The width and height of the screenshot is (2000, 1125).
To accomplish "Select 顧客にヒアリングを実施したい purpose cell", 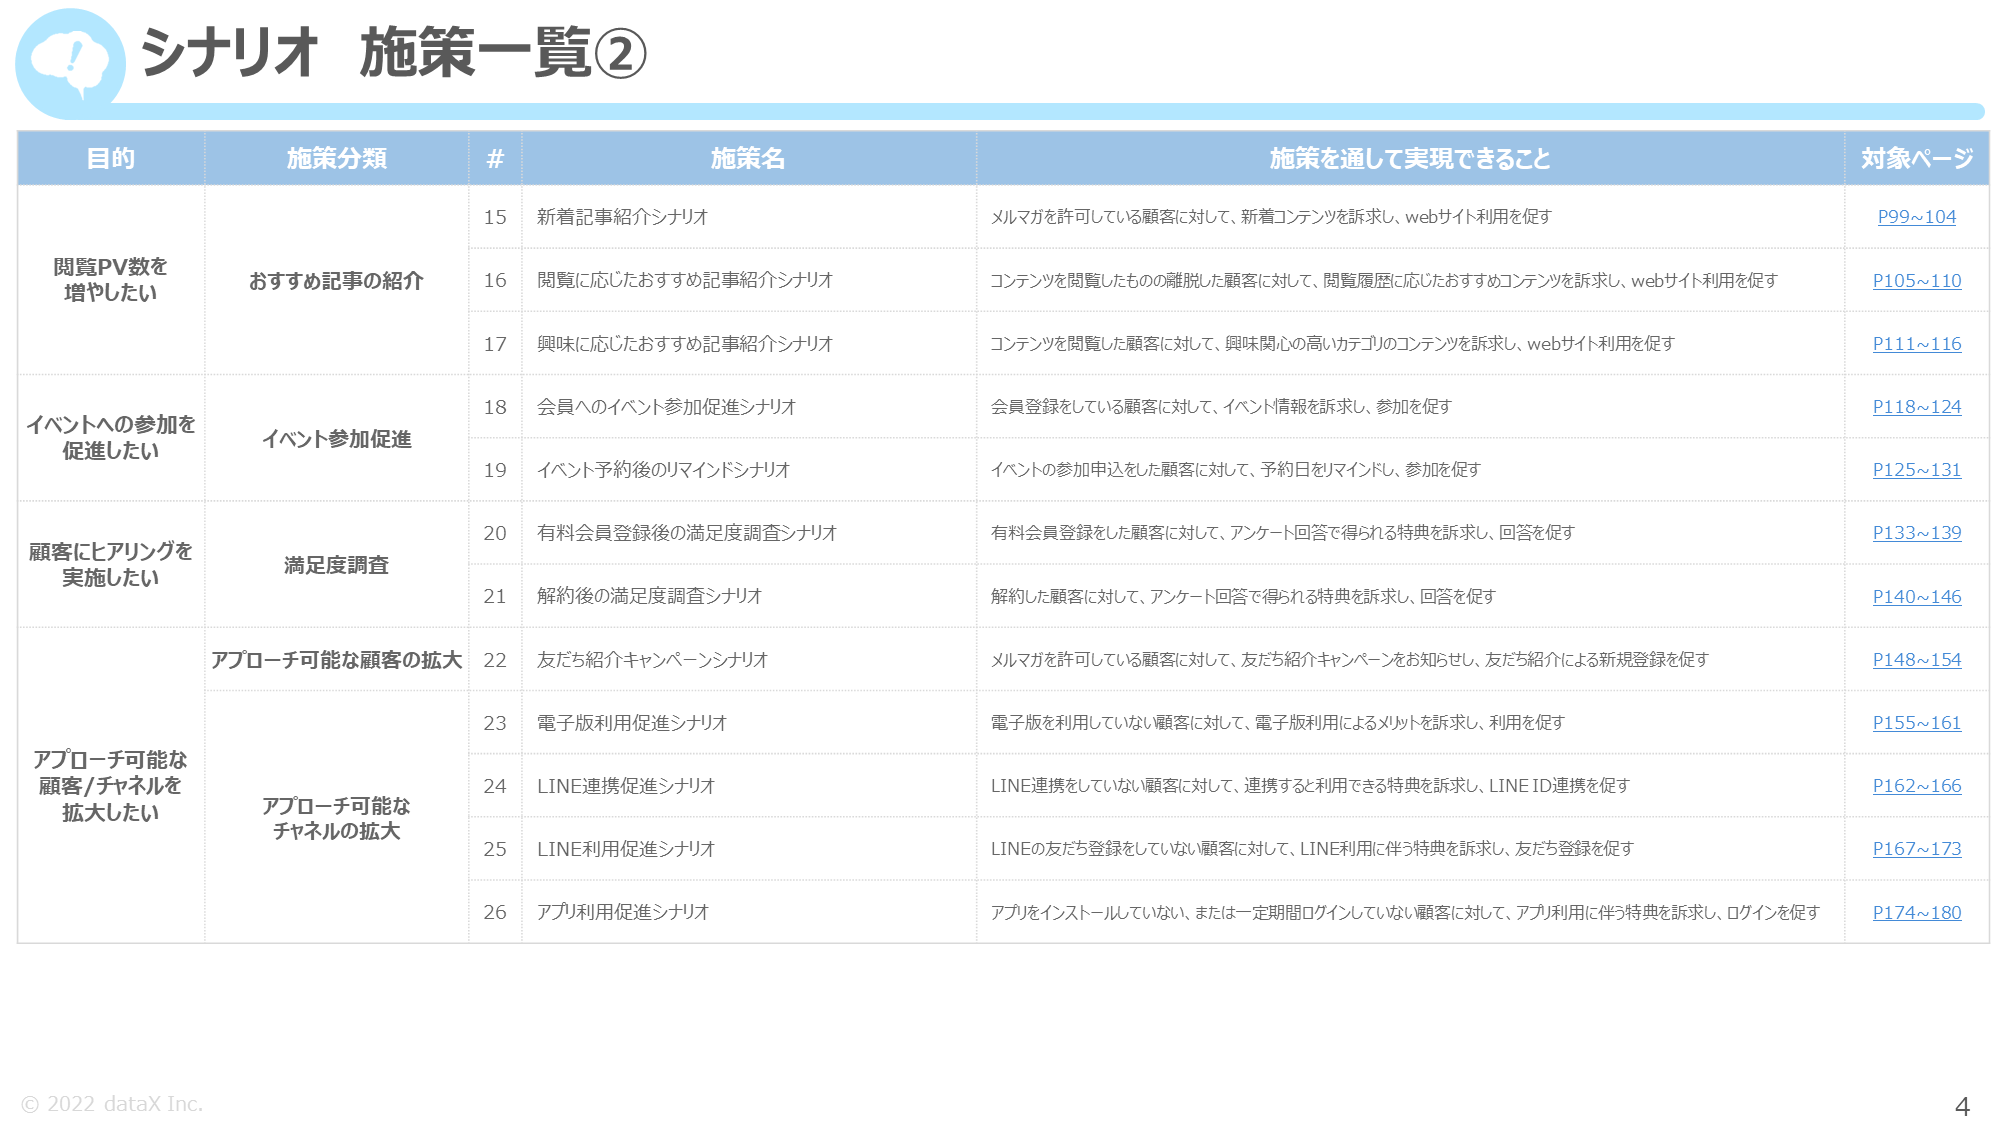I will click(x=111, y=565).
